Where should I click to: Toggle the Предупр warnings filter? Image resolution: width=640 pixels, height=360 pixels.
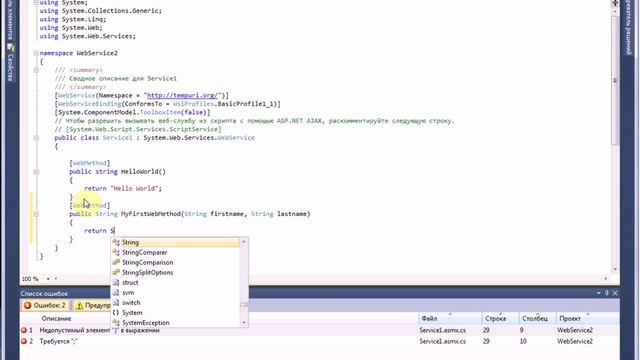point(92,305)
